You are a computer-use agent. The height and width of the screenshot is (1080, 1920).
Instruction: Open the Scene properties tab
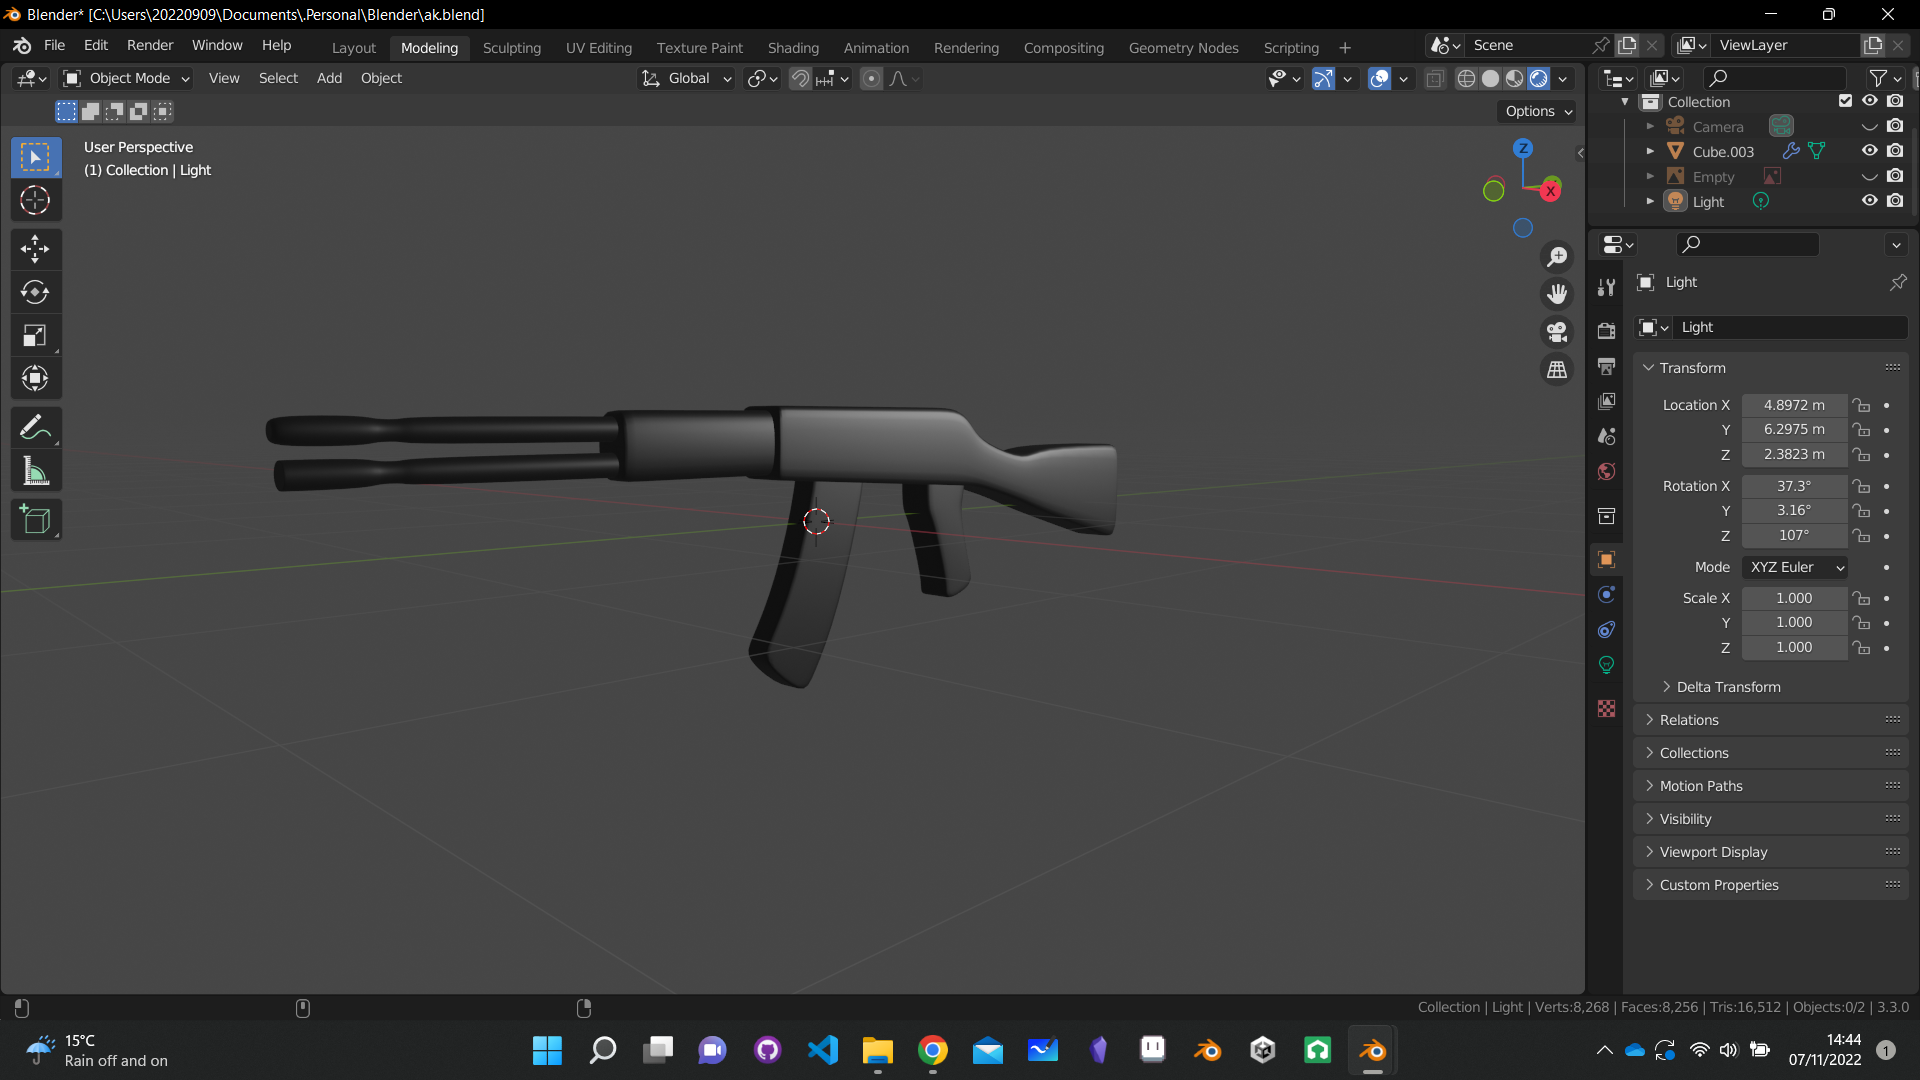1606,436
